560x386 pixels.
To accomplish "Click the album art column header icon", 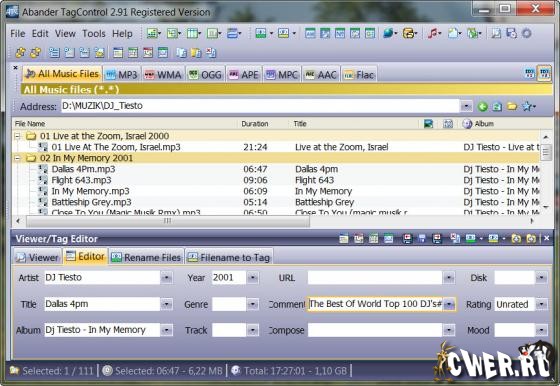I will point(428,124).
